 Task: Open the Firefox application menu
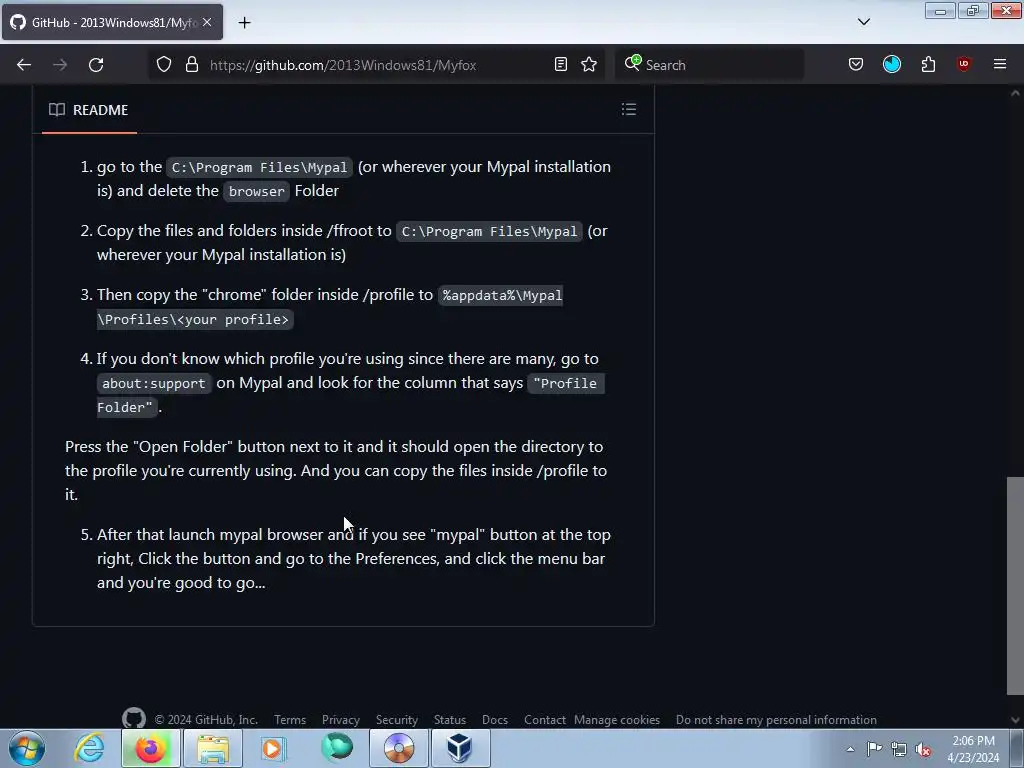pyautogui.click(x=999, y=64)
